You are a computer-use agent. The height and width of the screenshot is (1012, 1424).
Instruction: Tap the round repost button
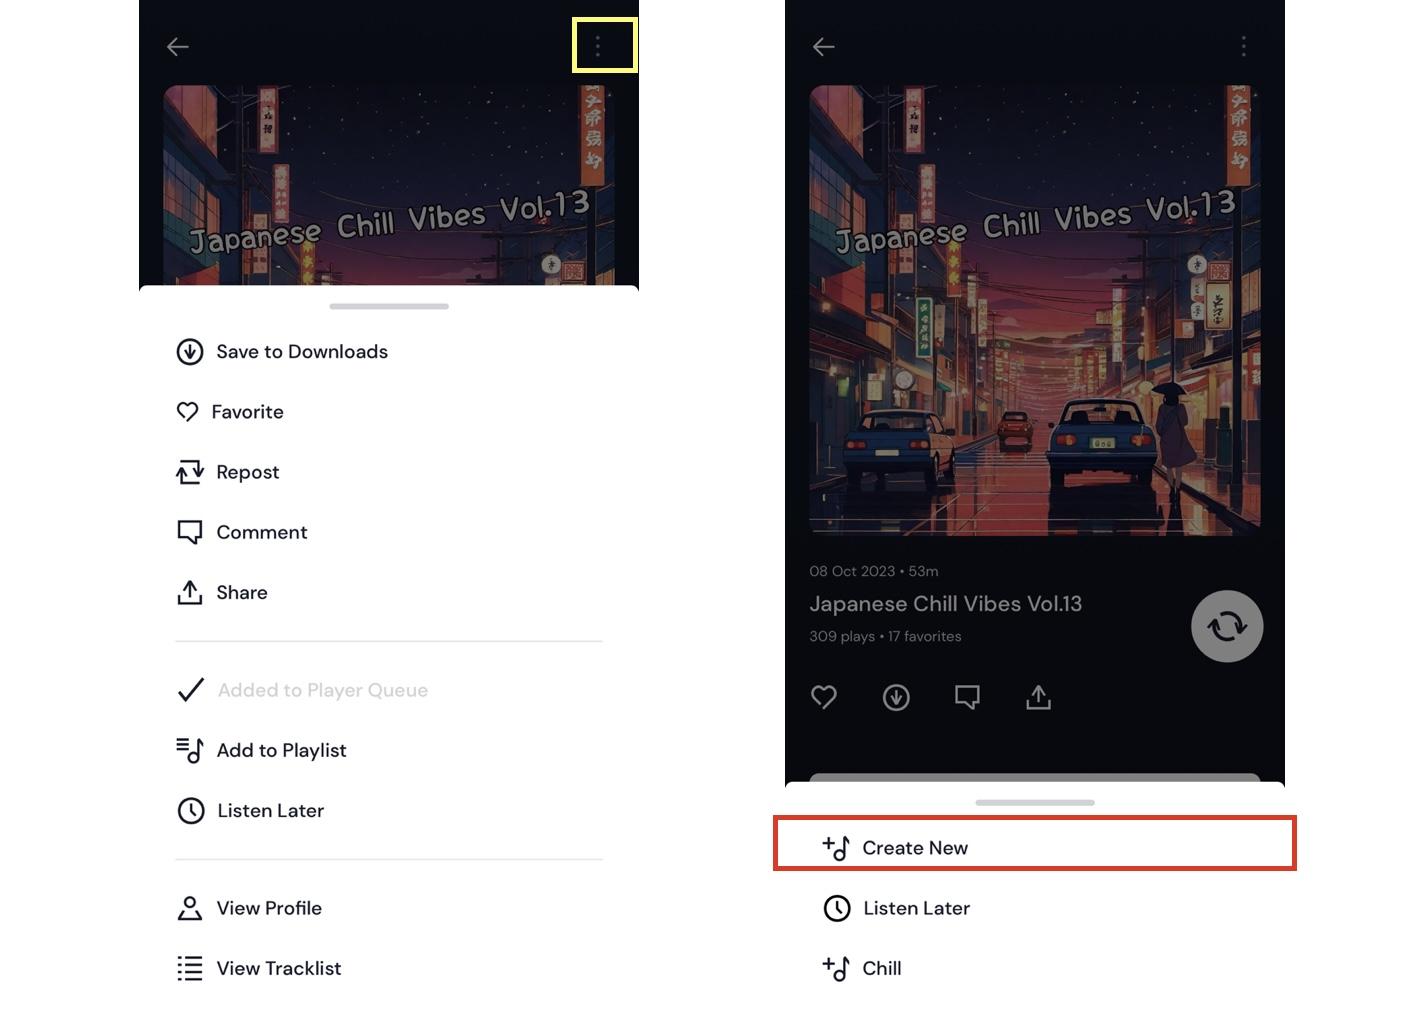click(x=1227, y=627)
